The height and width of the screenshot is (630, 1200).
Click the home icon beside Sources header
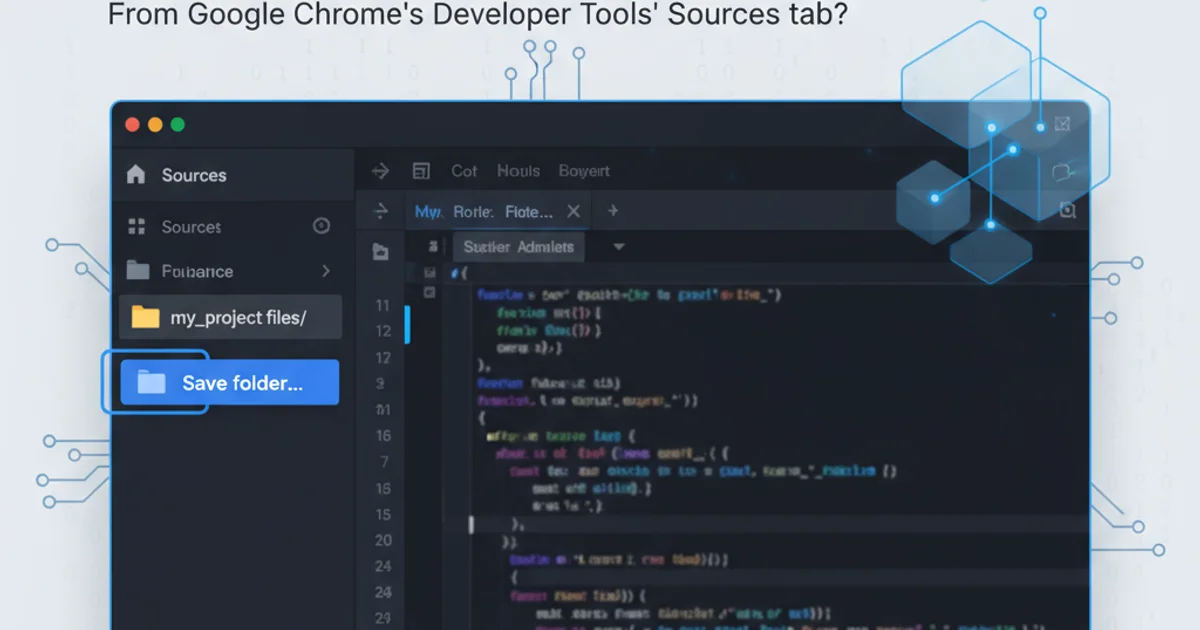136,175
